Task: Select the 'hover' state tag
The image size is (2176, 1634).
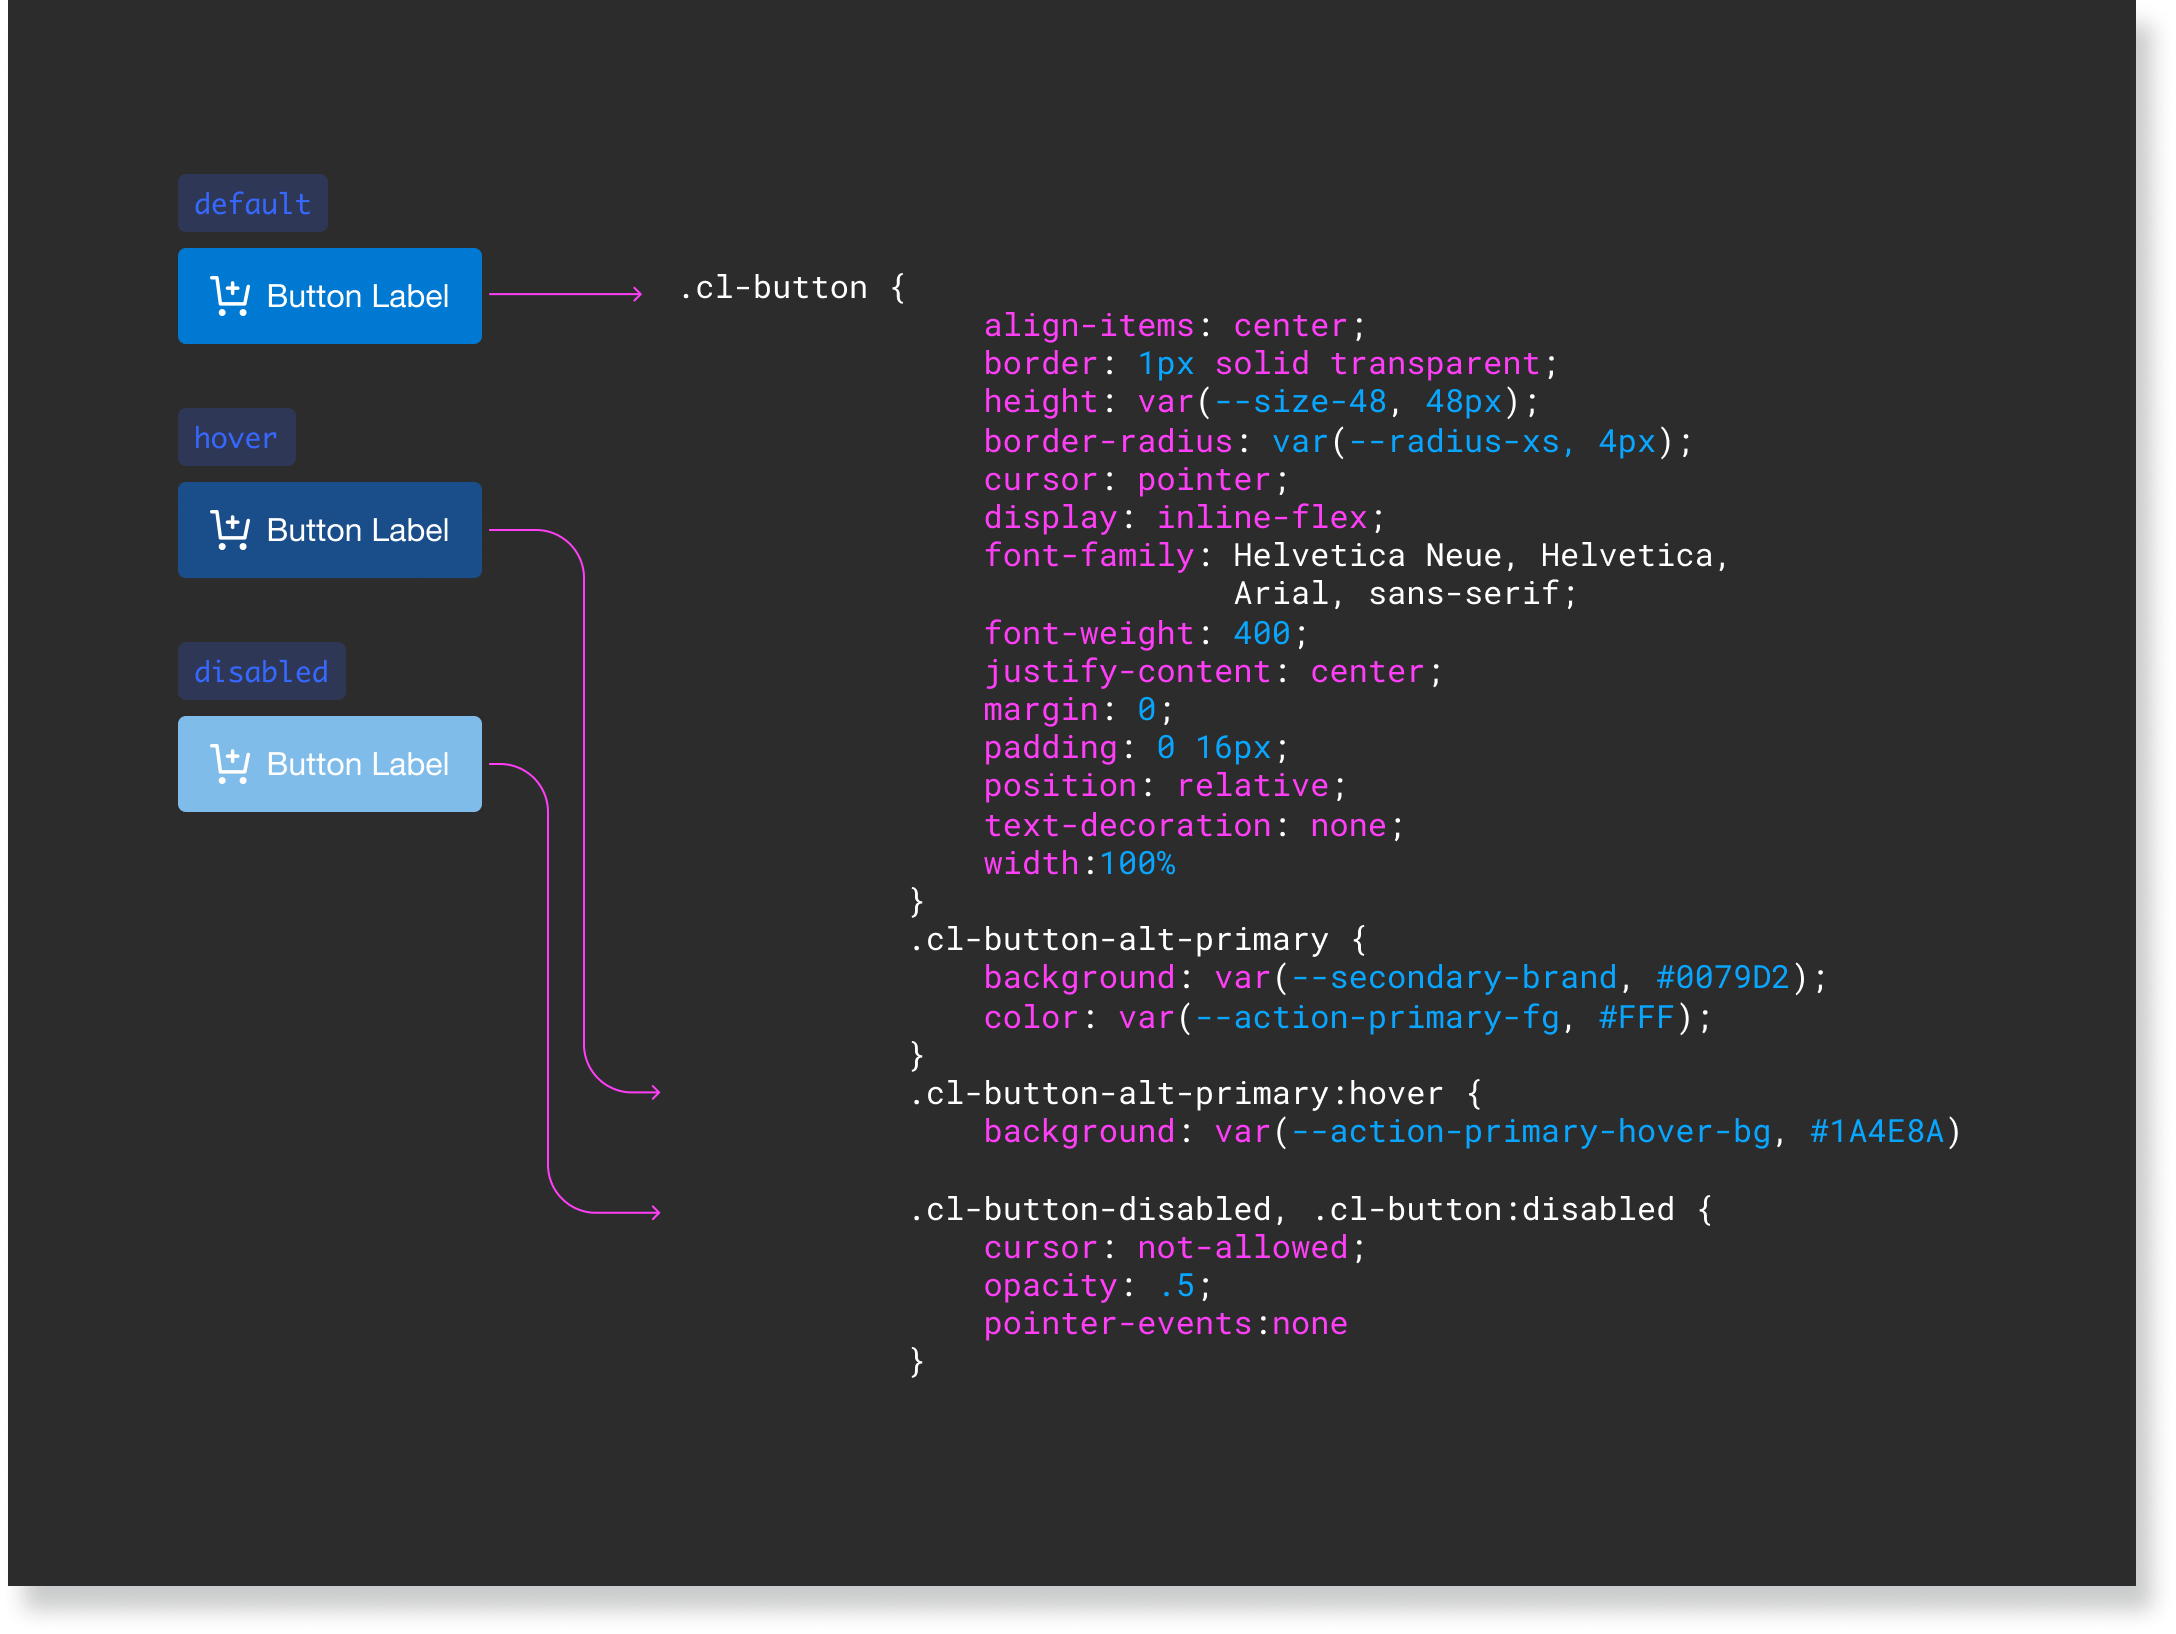Action: coord(236,438)
